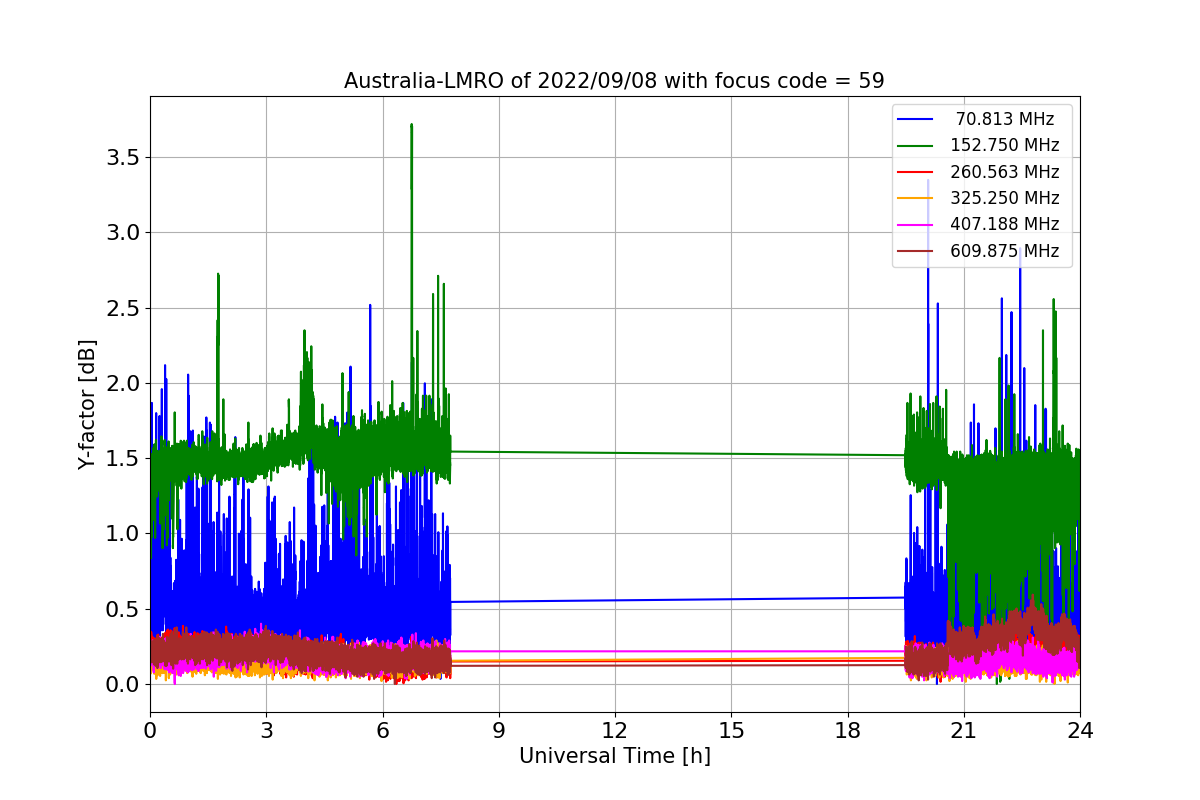Image resolution: width=1200 pixels, height=800 pixels.
Task: Select the 152.750 MHz legend label
Action: click(x=1005, y=146)
